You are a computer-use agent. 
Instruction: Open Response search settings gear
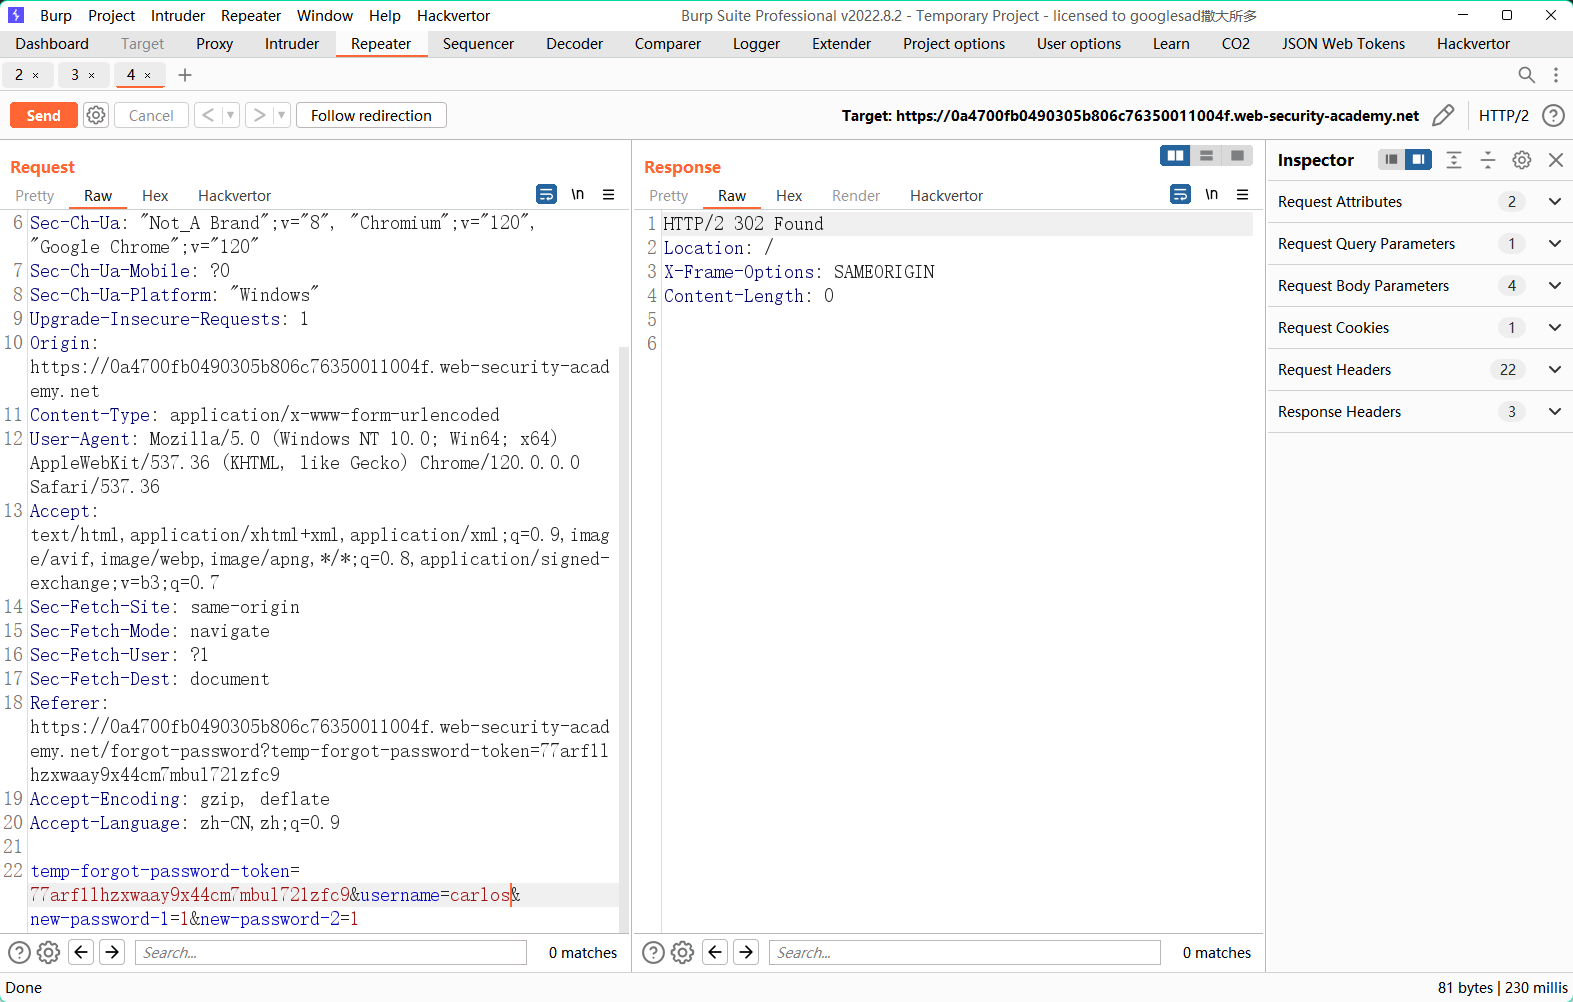683,952
